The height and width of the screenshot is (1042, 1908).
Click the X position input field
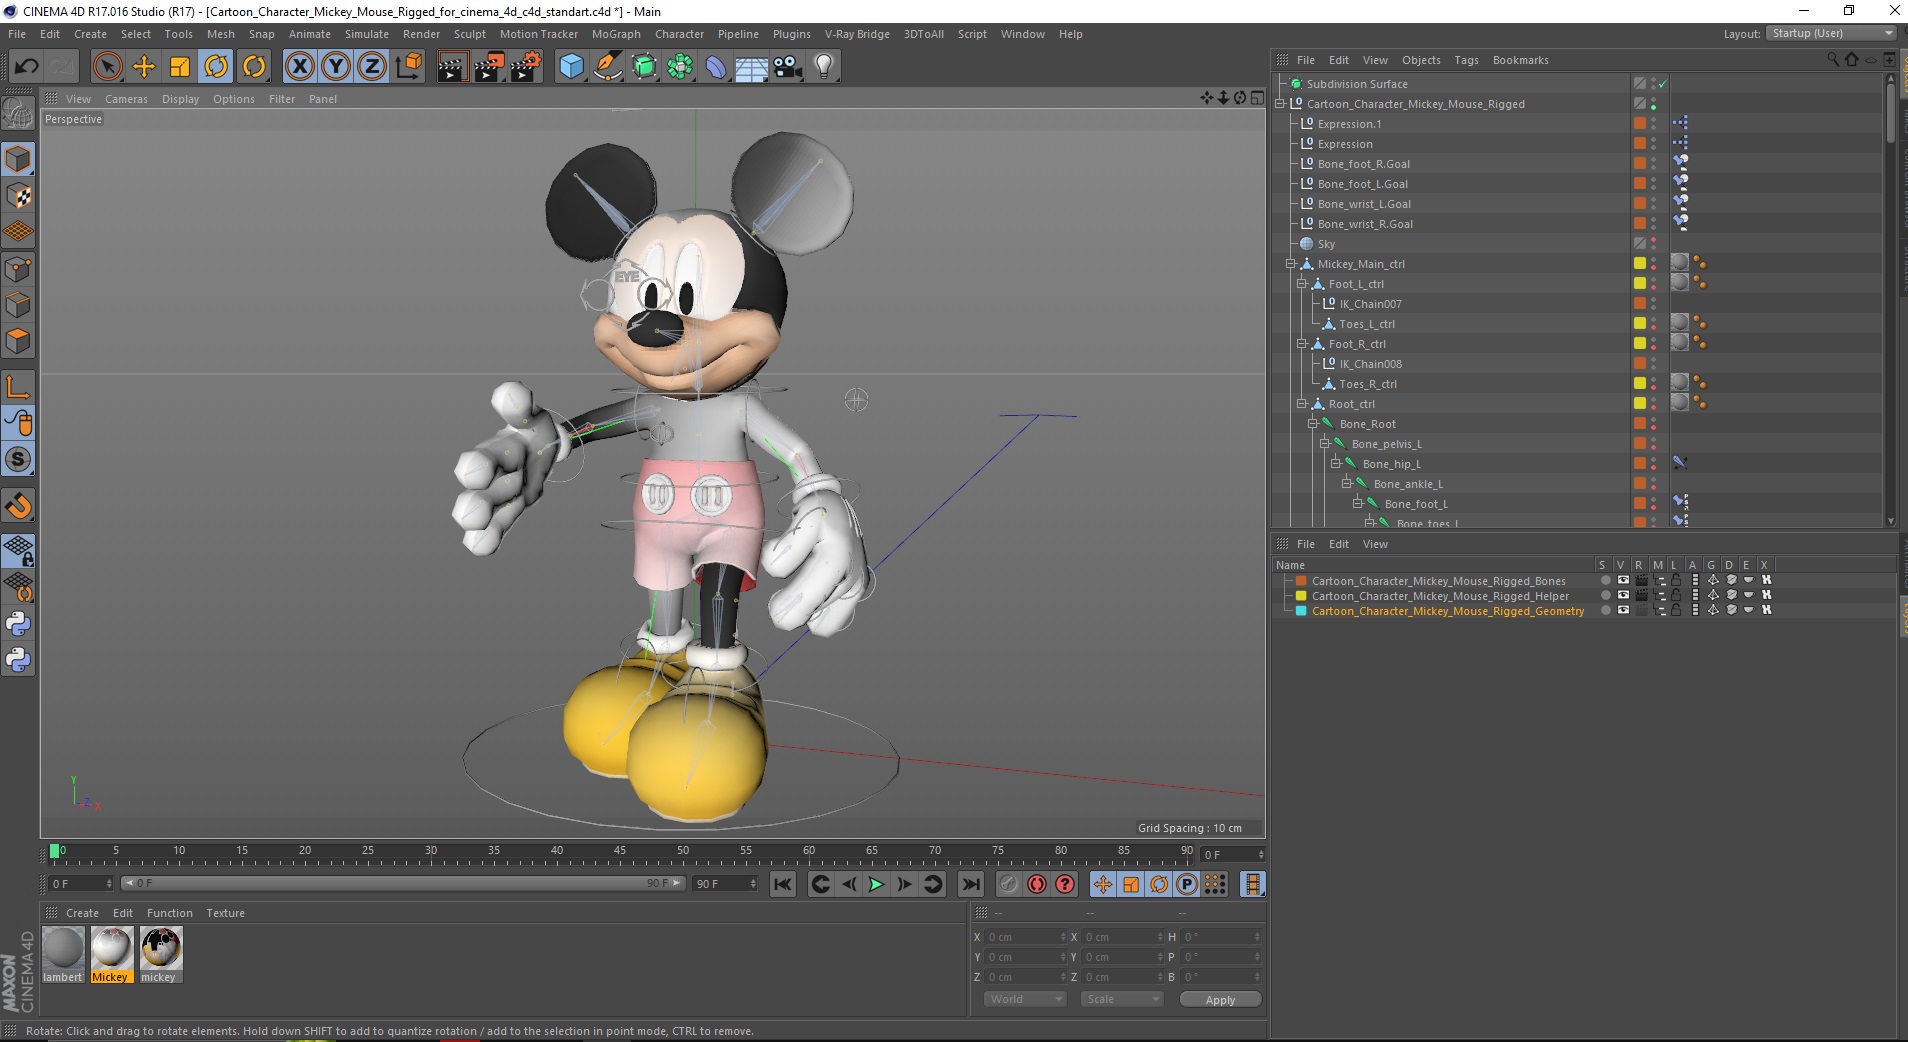(1027, 937)
